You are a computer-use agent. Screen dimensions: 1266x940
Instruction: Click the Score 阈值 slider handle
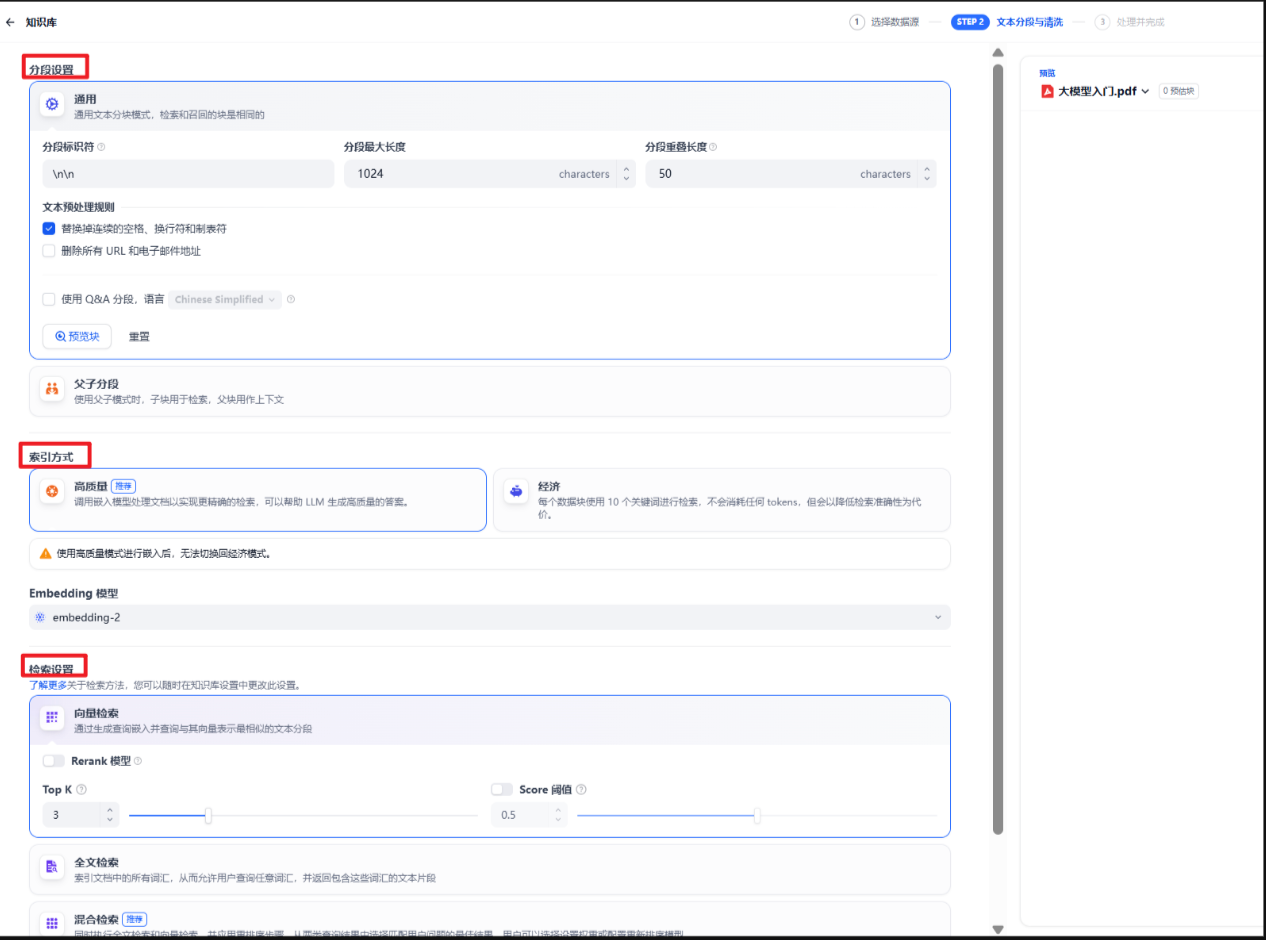pyautogui.click(x=757, y=816)
